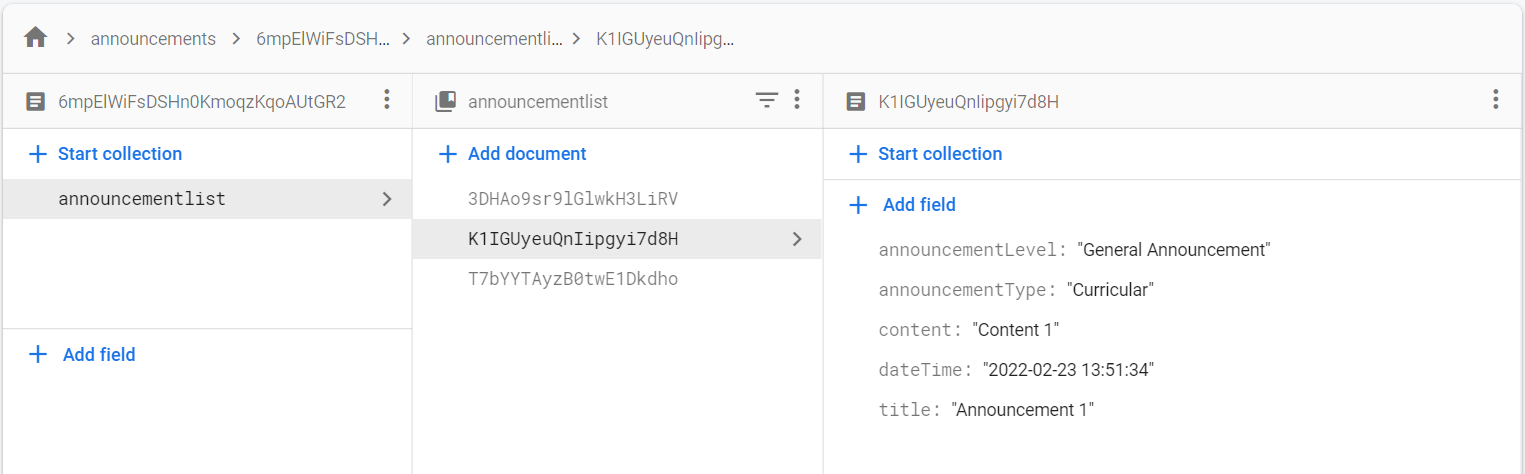Screen dimensions: 1525x474
Task: Add a field to the K1IGUyeuQnIipgyi7d8H document
Action: 902,205
